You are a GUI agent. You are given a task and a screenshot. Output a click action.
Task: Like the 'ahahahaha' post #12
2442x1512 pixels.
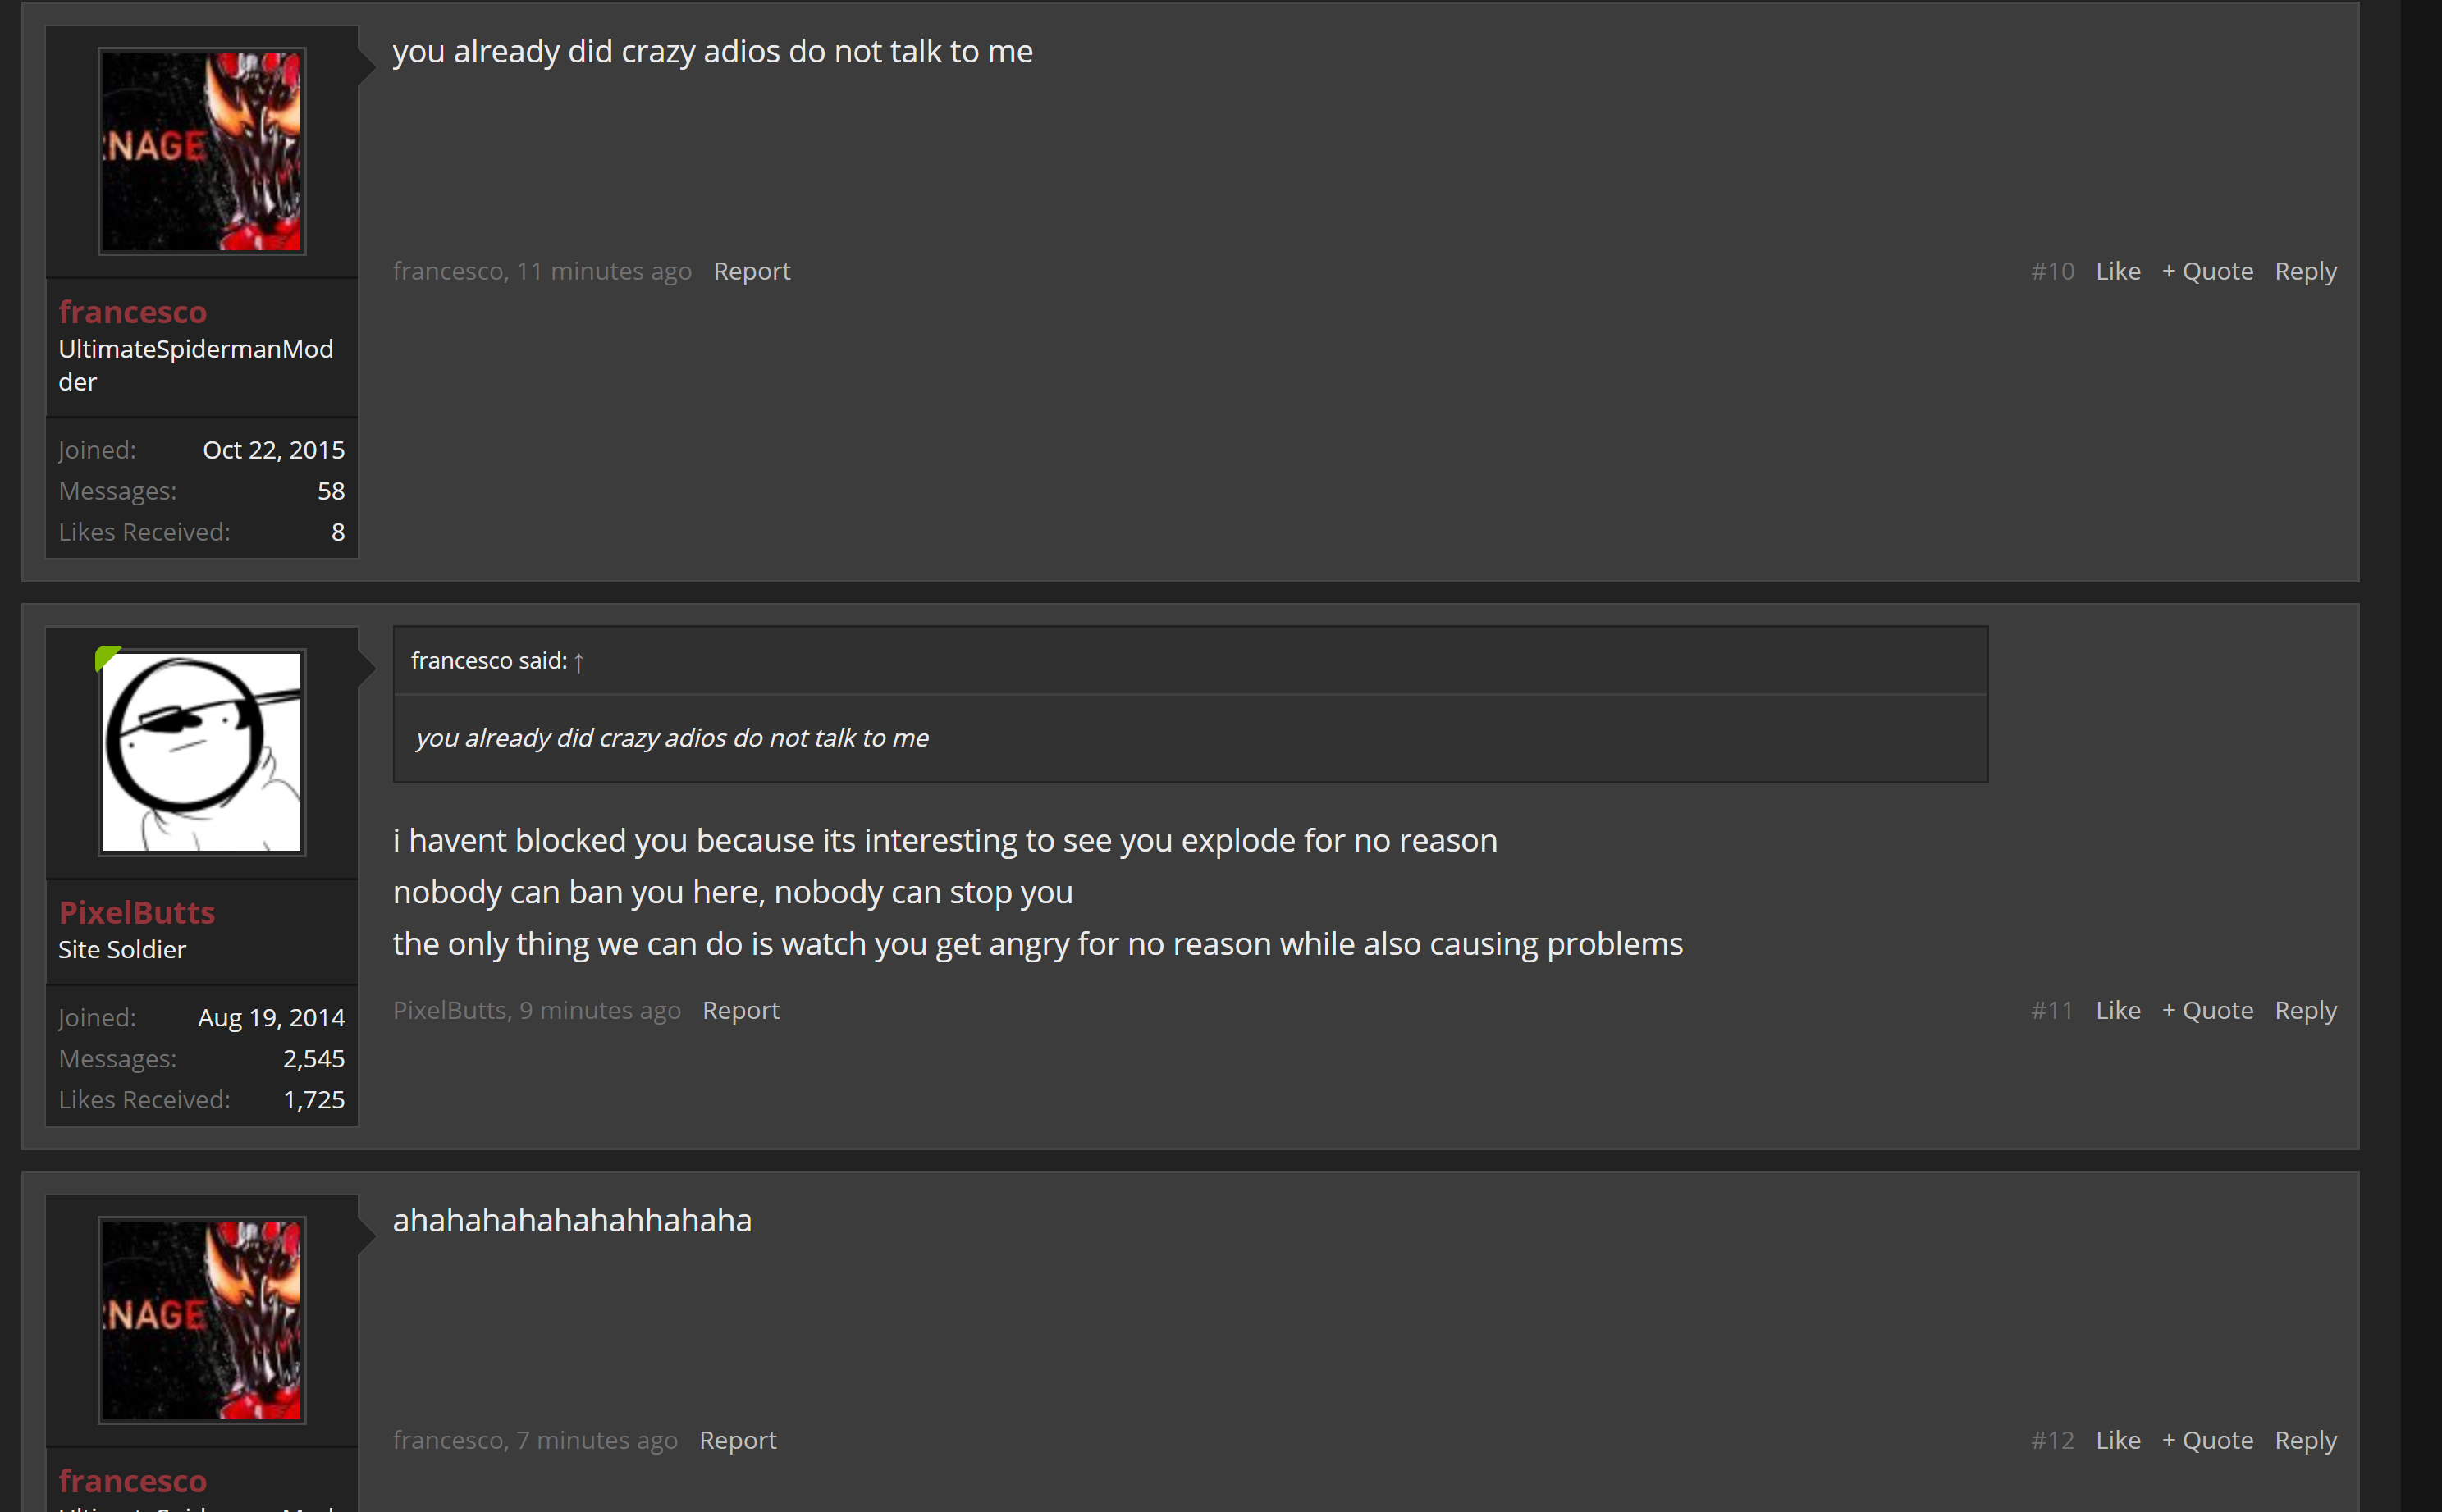click(2118, 1440)
